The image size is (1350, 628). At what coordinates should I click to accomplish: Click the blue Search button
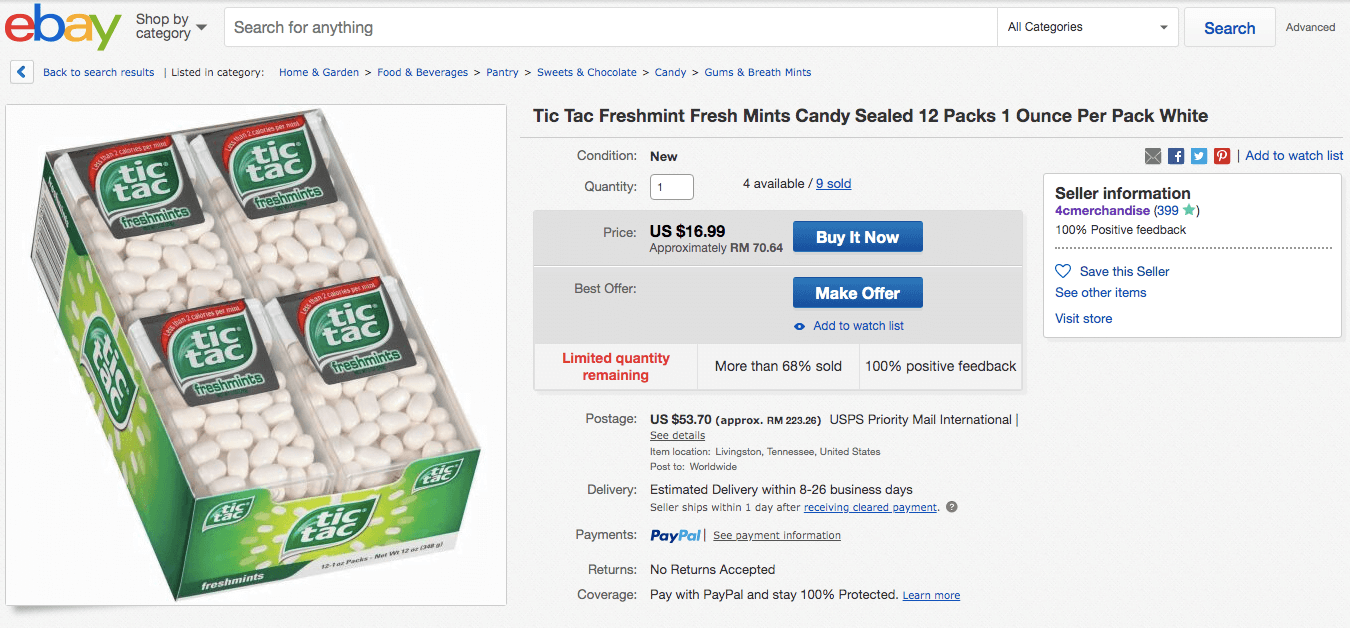[1229, 28]
